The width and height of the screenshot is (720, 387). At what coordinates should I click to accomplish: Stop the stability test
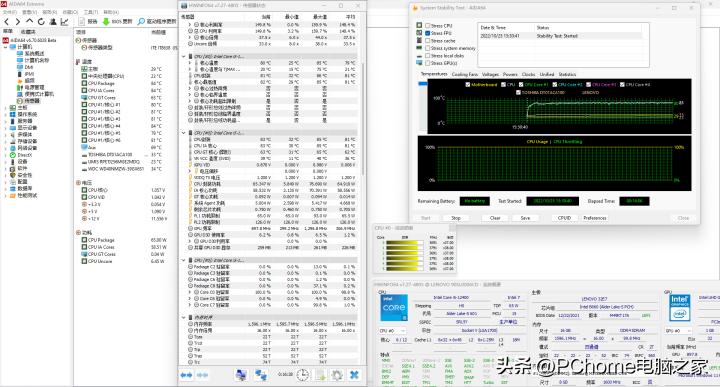click(456, 218)
